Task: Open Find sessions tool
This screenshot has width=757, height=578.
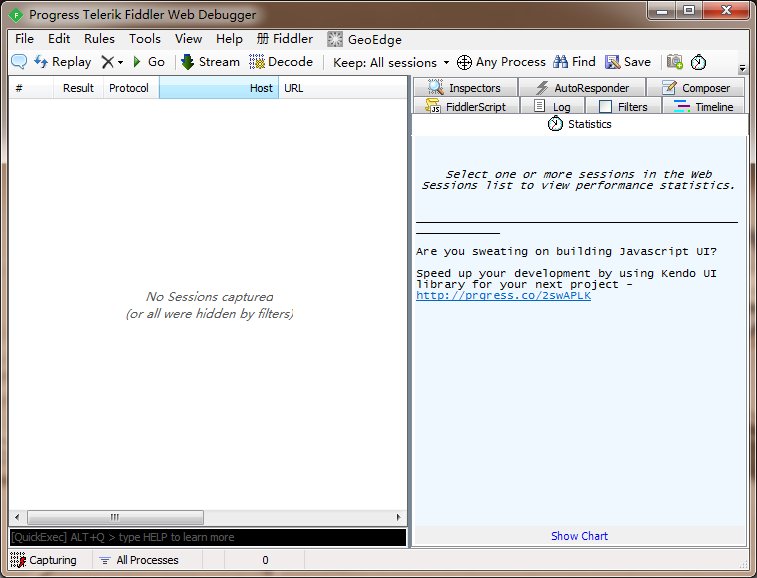Action: coord(575,62)
